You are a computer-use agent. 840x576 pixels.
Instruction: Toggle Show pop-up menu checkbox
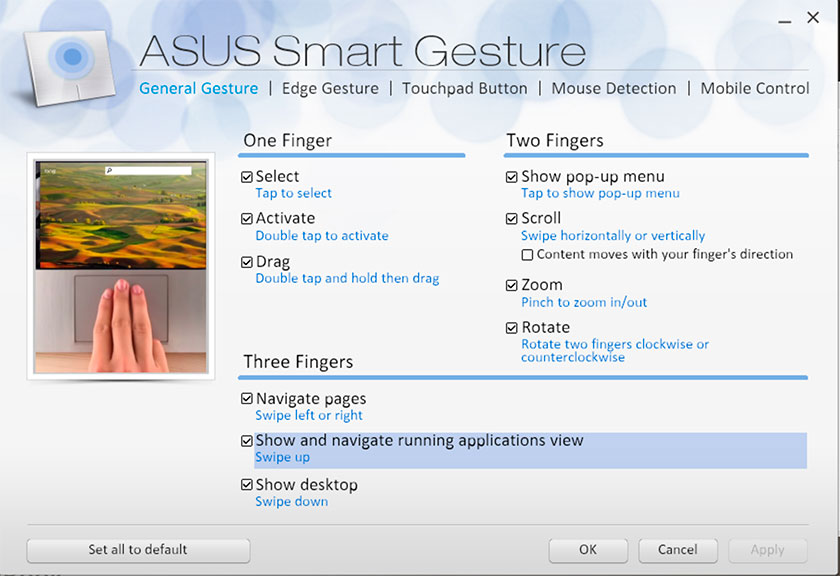(x=512, y=177)
